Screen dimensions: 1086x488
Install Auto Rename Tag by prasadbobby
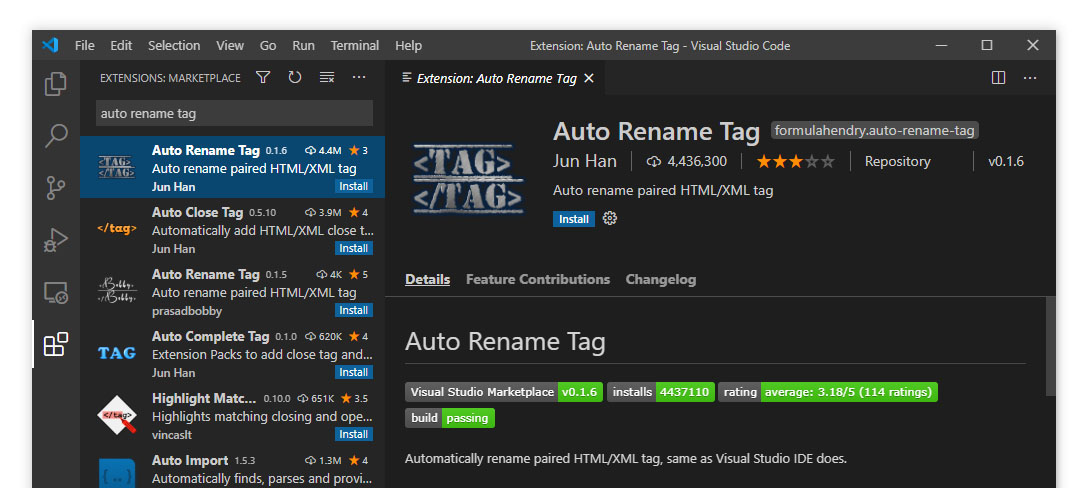(354, 310)
